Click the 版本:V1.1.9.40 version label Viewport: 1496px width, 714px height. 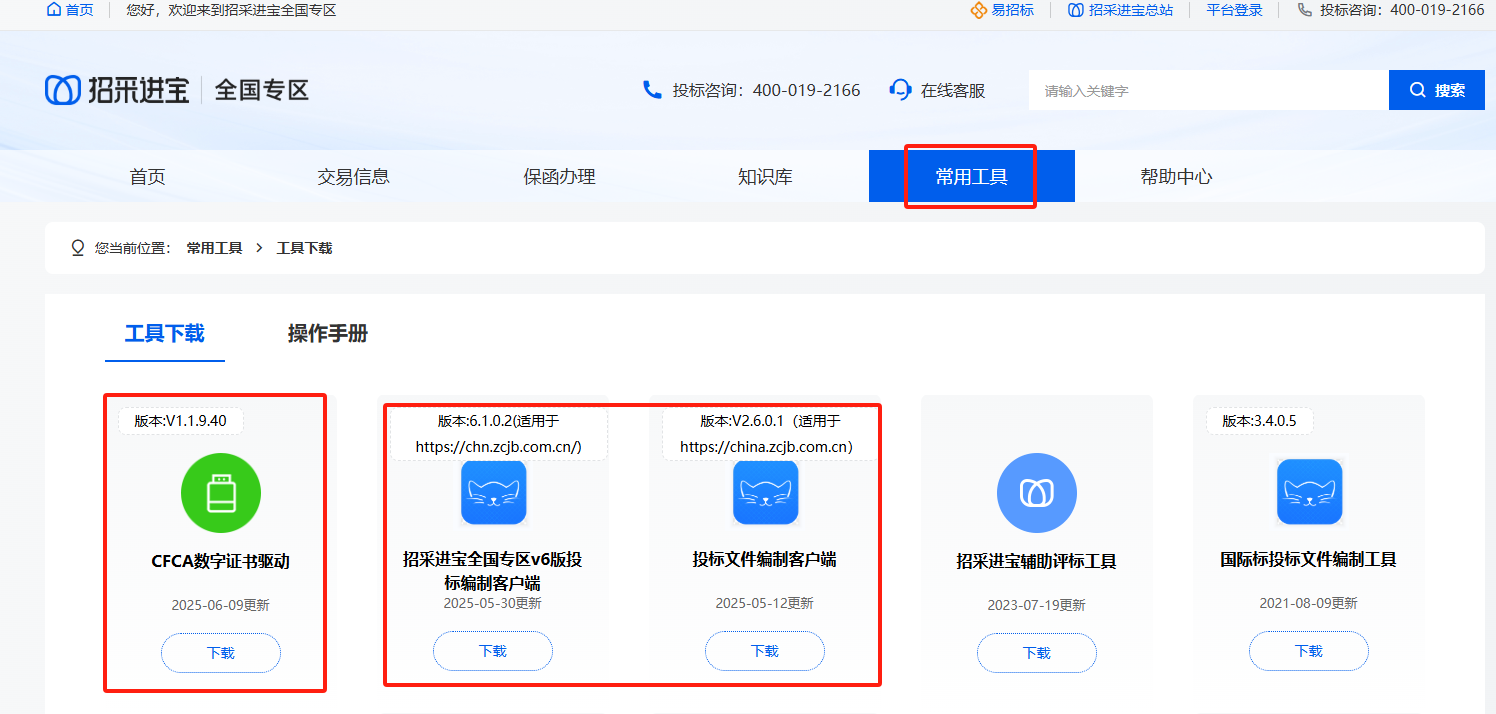click(x=181, y=421)
